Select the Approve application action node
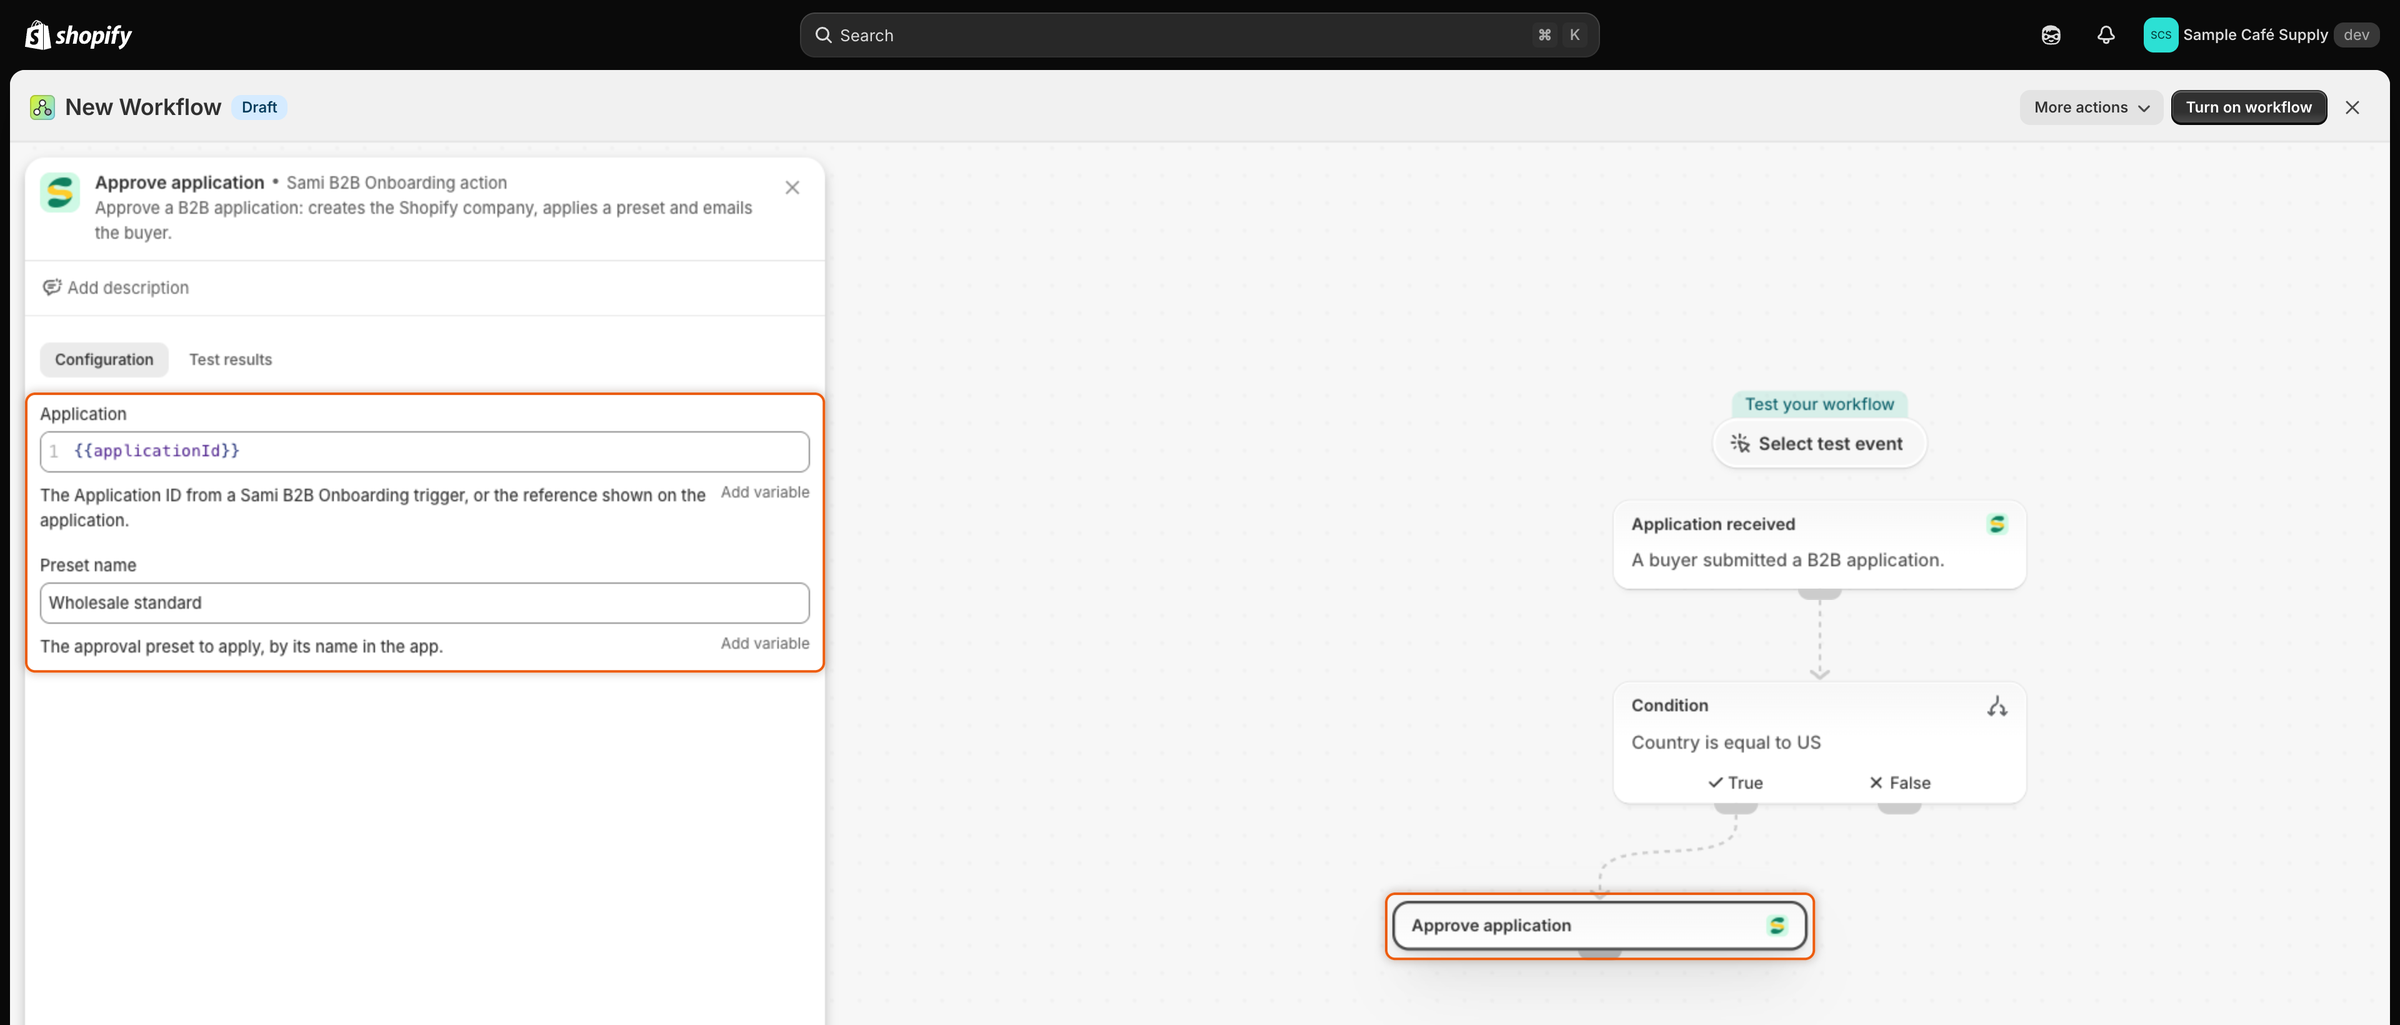 point(1599,925)
